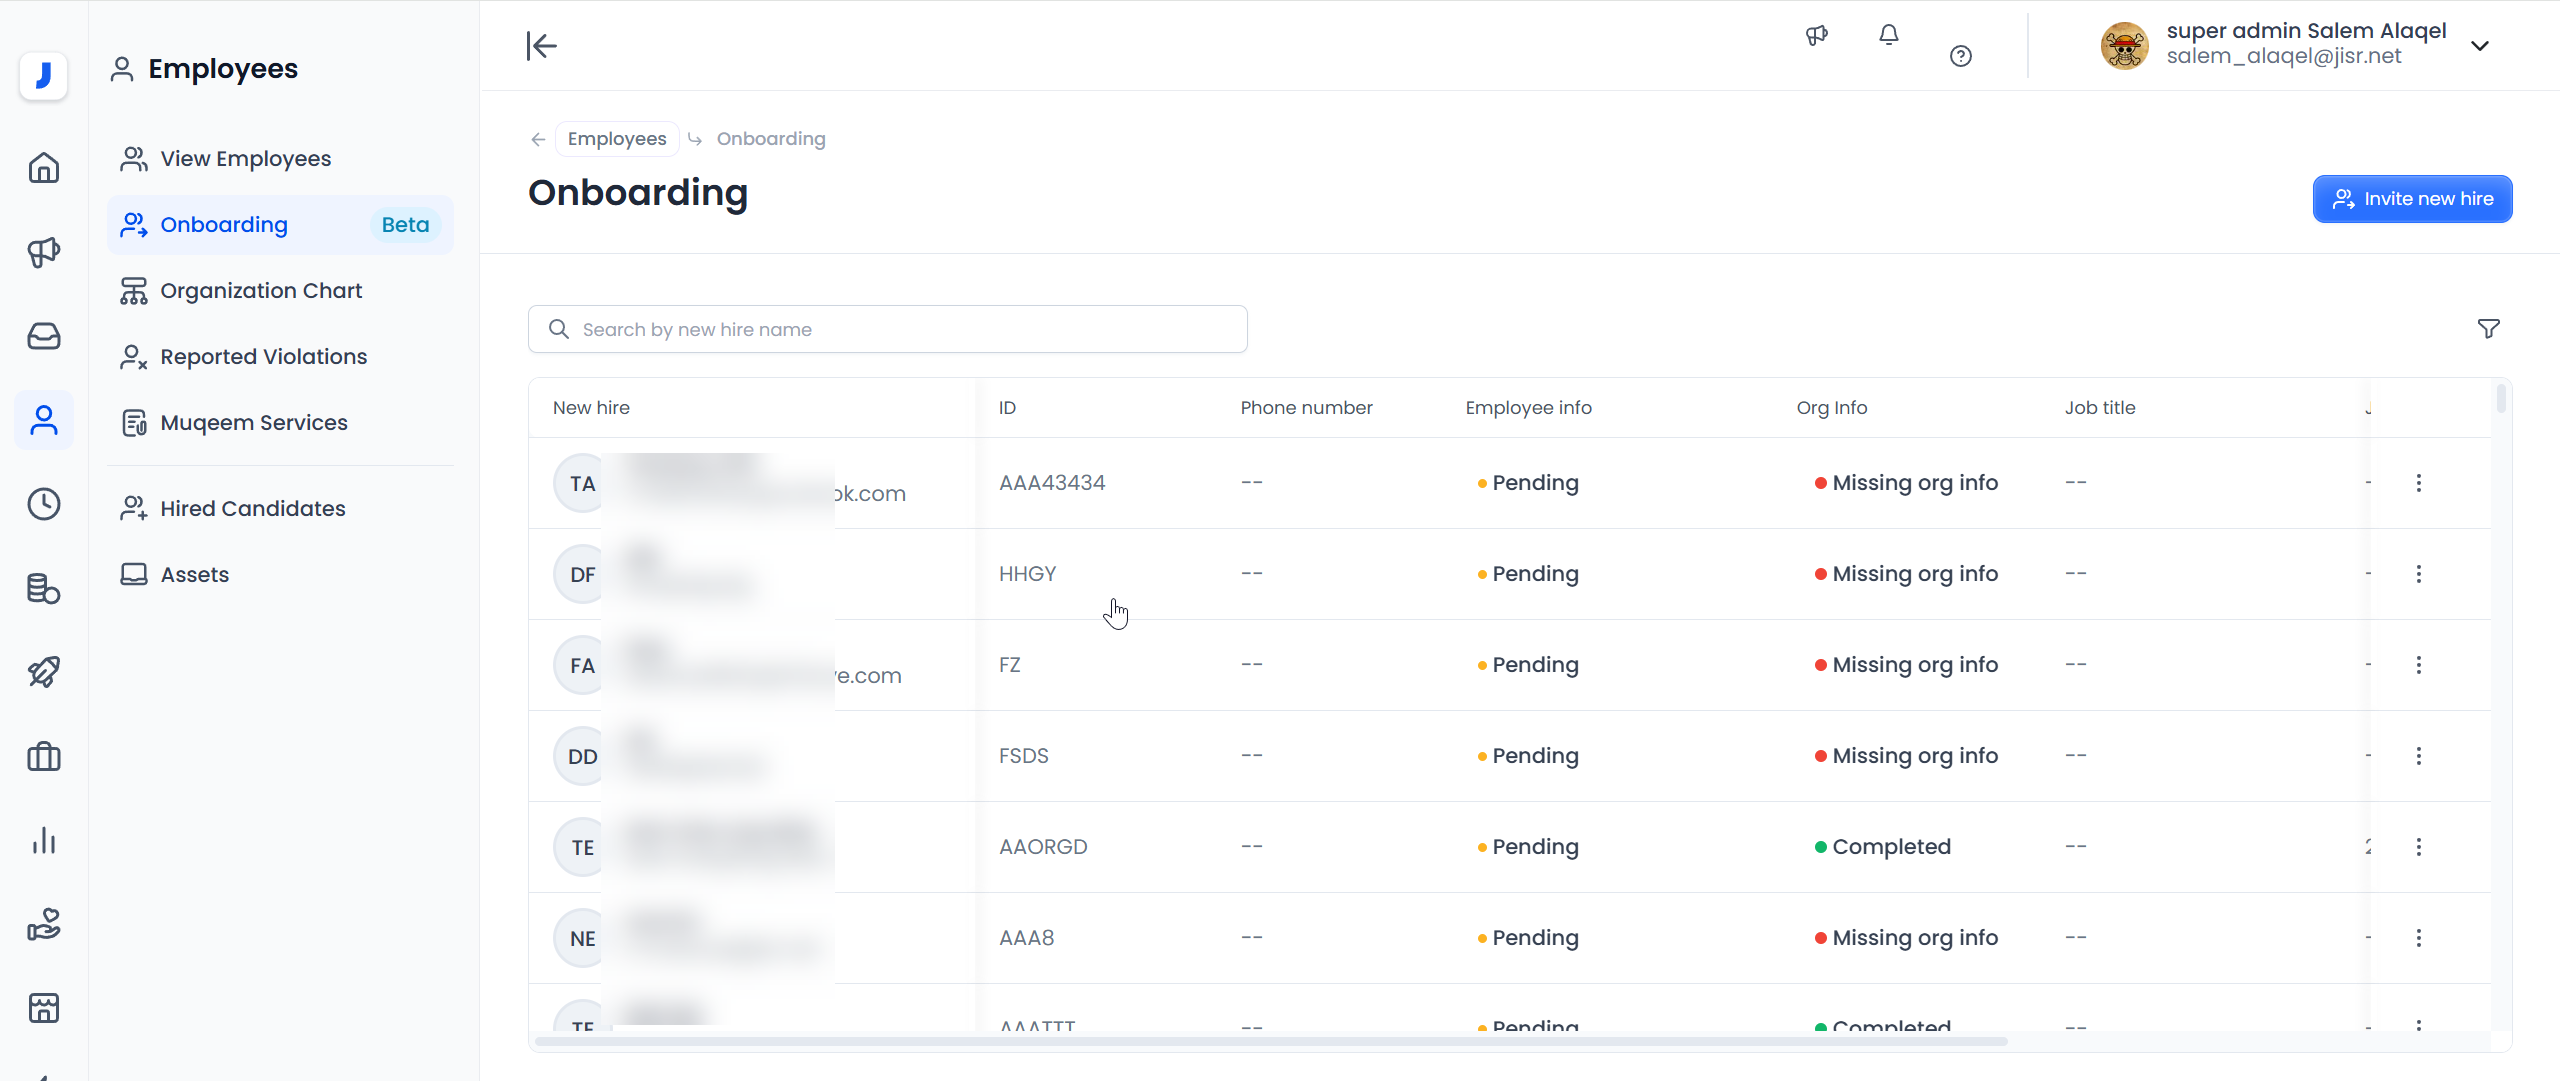Screen dimensions: 2560x1081
Task: Click the bar chart analytics icon
Action: 44,841
